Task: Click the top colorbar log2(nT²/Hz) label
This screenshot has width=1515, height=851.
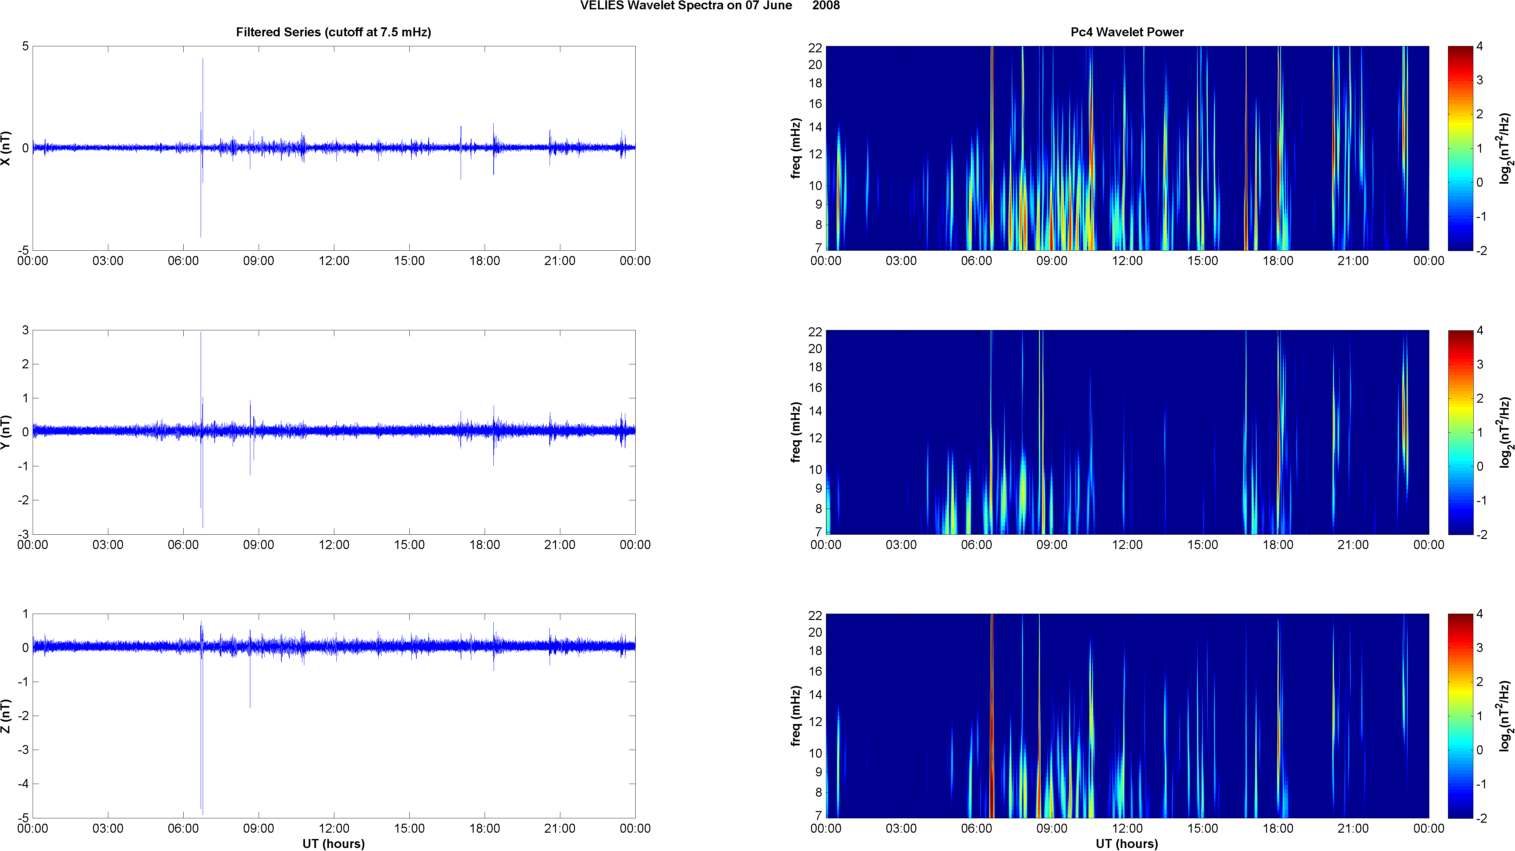Action: [x=1504, y=148]
